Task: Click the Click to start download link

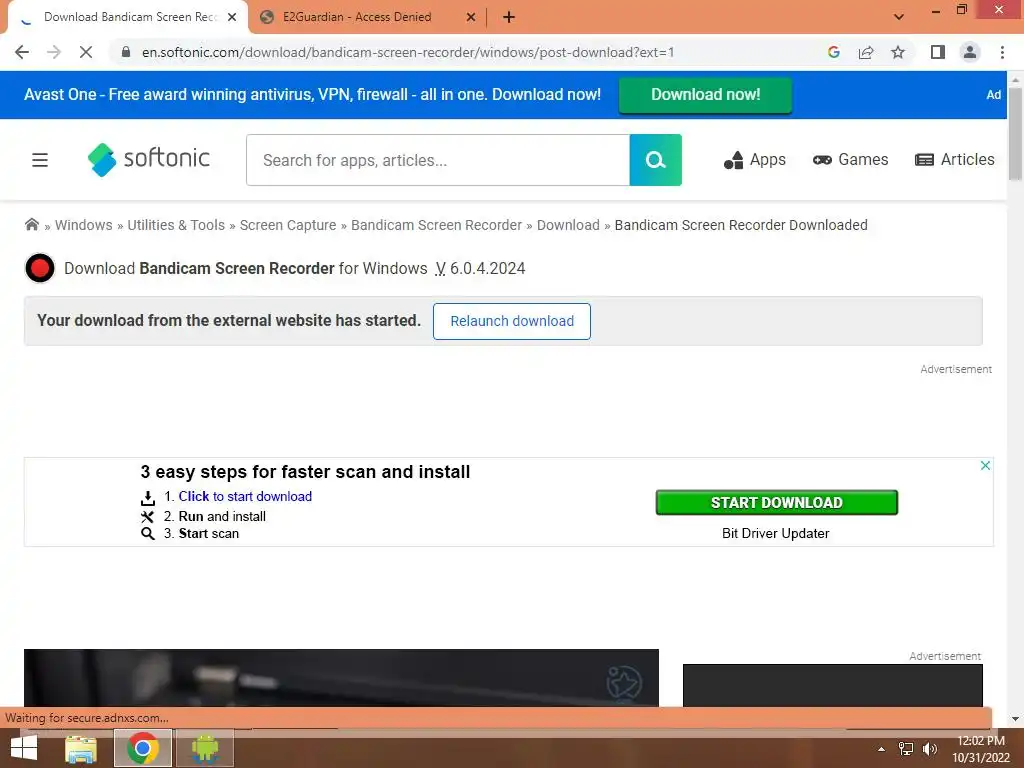Action: (x=245, y=496)
